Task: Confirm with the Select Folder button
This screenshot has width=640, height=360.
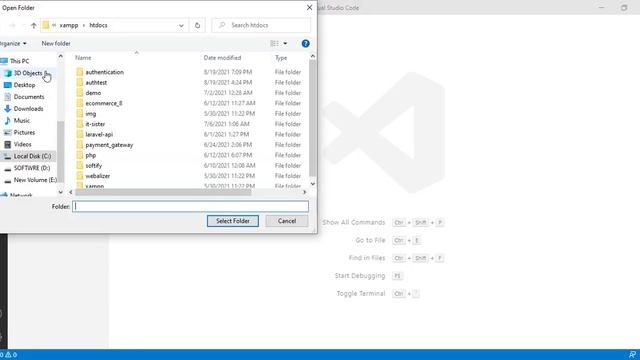Action: (233, 221)
